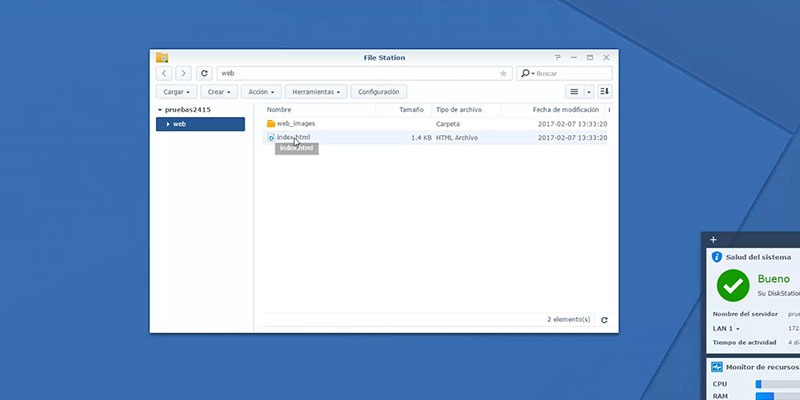The image size is (800, 400).
Task: Open the Crear dropdown menu
Action: click(x=219, y=92)
